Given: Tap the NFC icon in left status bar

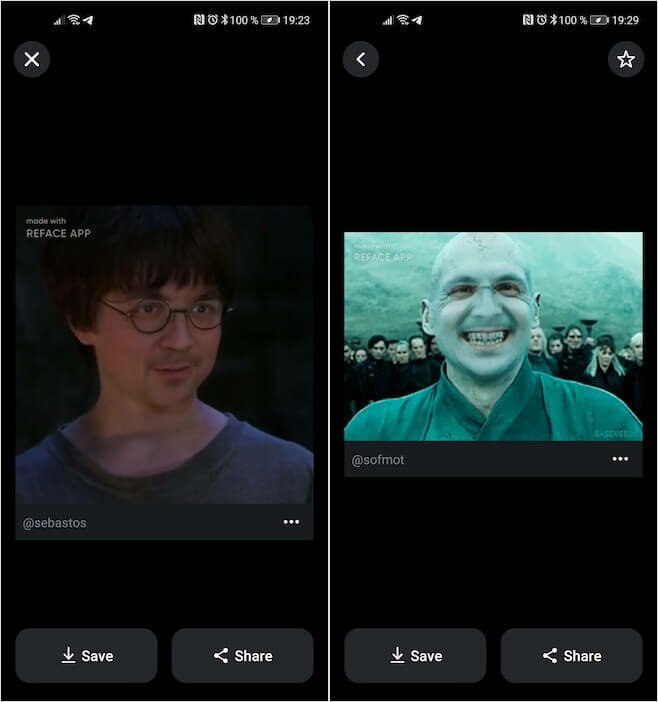Looking at the screenshot, I should point(199,20).
